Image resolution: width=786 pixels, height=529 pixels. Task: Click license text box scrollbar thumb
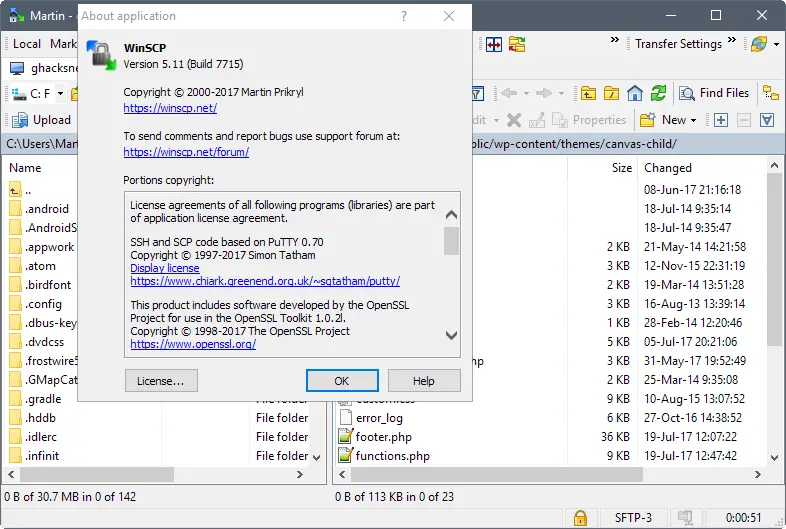tap(451, 241)
